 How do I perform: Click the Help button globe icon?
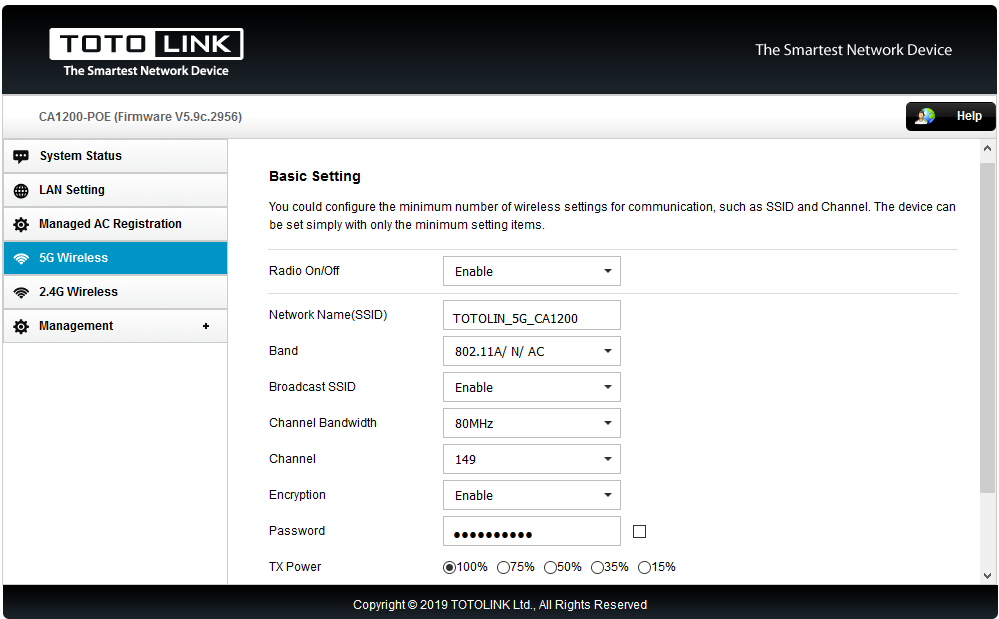pos(925,116)
